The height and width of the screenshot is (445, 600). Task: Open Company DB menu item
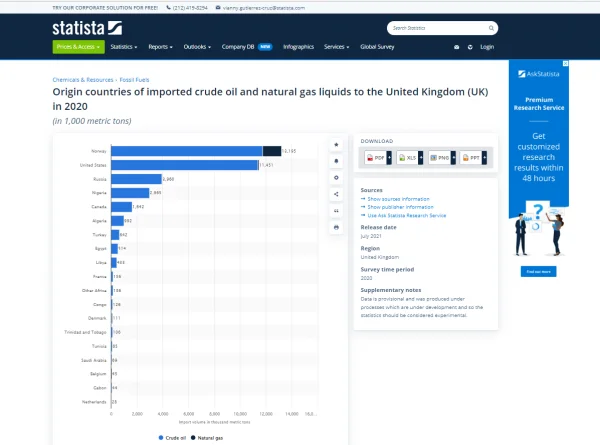[x=238, y=47]
